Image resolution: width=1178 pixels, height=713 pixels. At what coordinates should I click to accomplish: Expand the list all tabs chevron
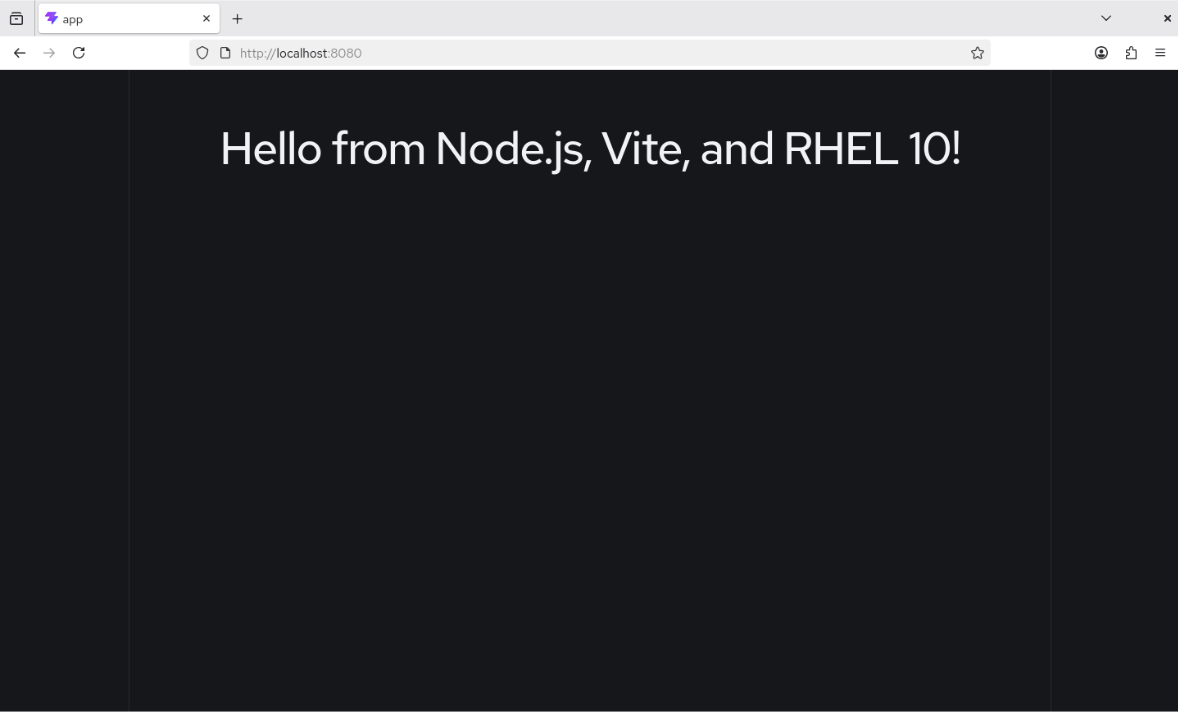point(1105,19)
